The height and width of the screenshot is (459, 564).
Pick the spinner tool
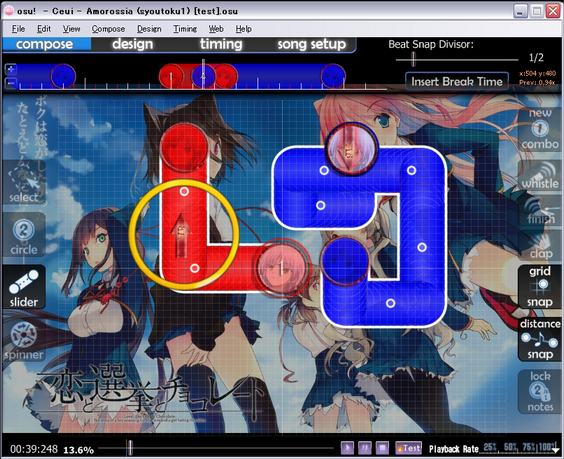(x=24, y=340)
